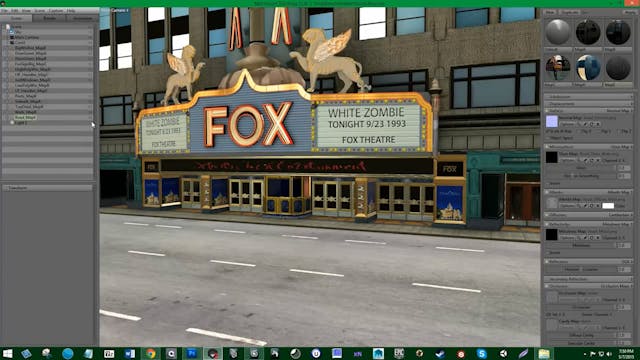This screenshot has width=640, height=360.
Task: Expand the Surface normal map model dropdown
Action: click(x=619, y=111)
